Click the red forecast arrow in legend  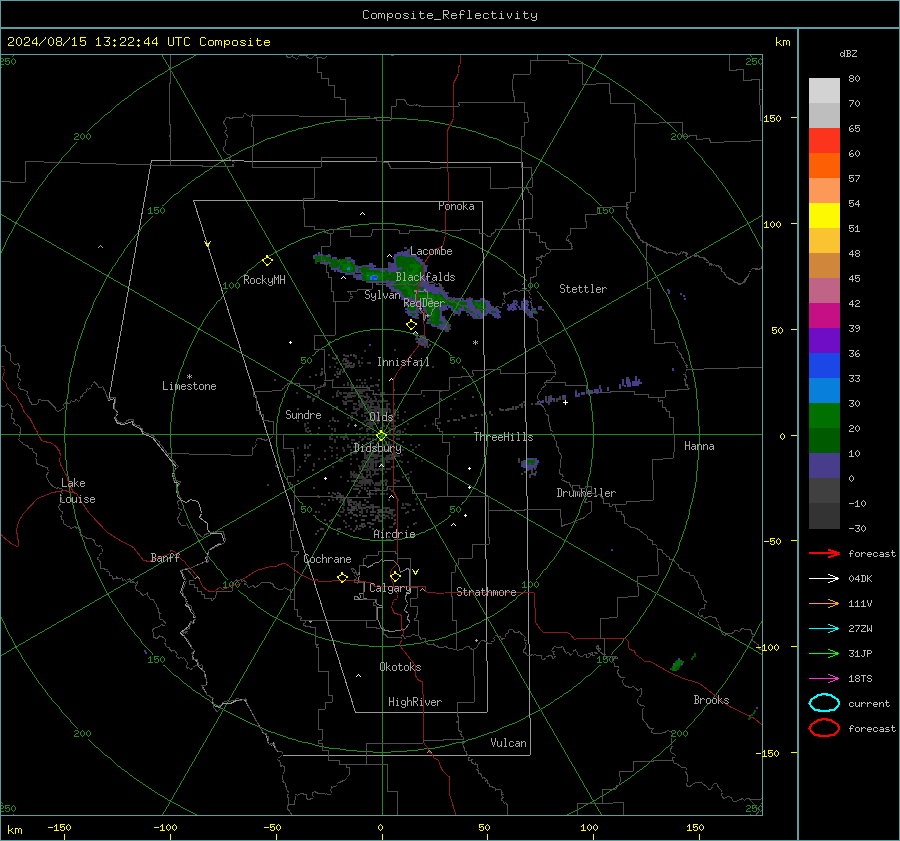tap(824, 553)
